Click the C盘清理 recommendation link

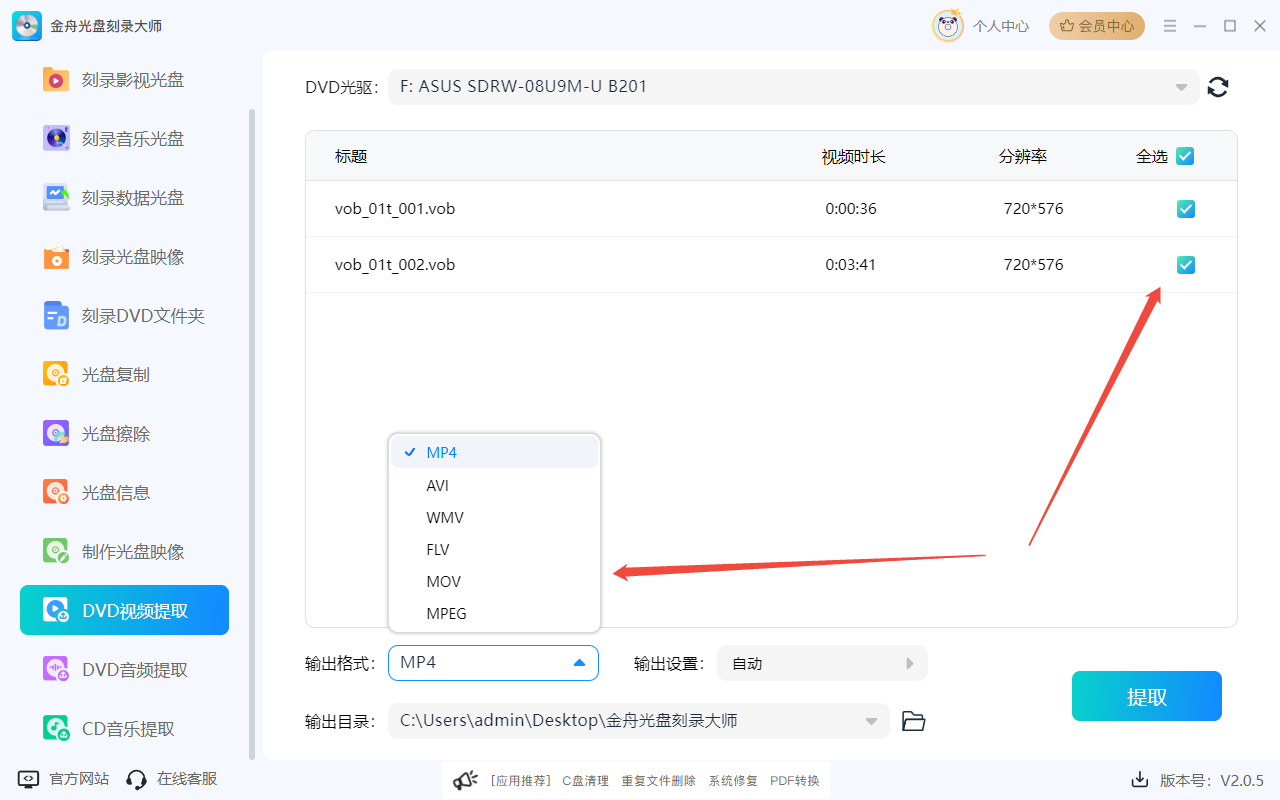[585, 781]
